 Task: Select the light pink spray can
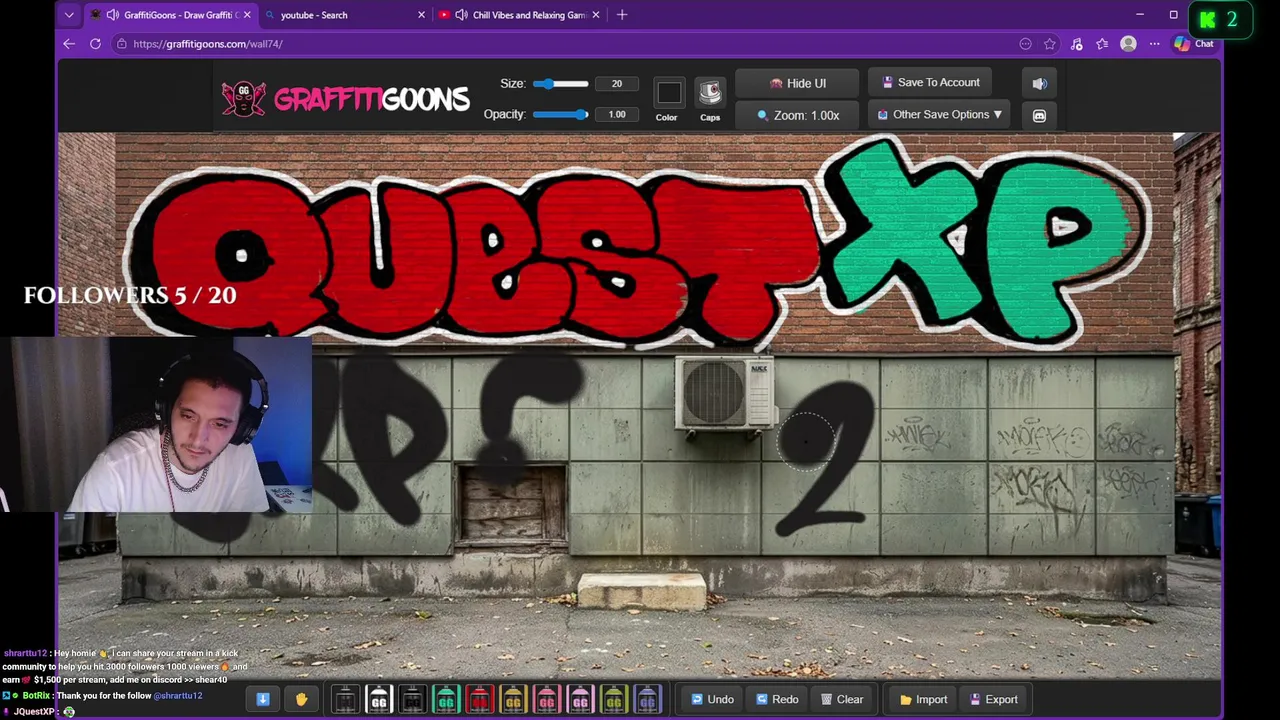(x=580, y=699)
